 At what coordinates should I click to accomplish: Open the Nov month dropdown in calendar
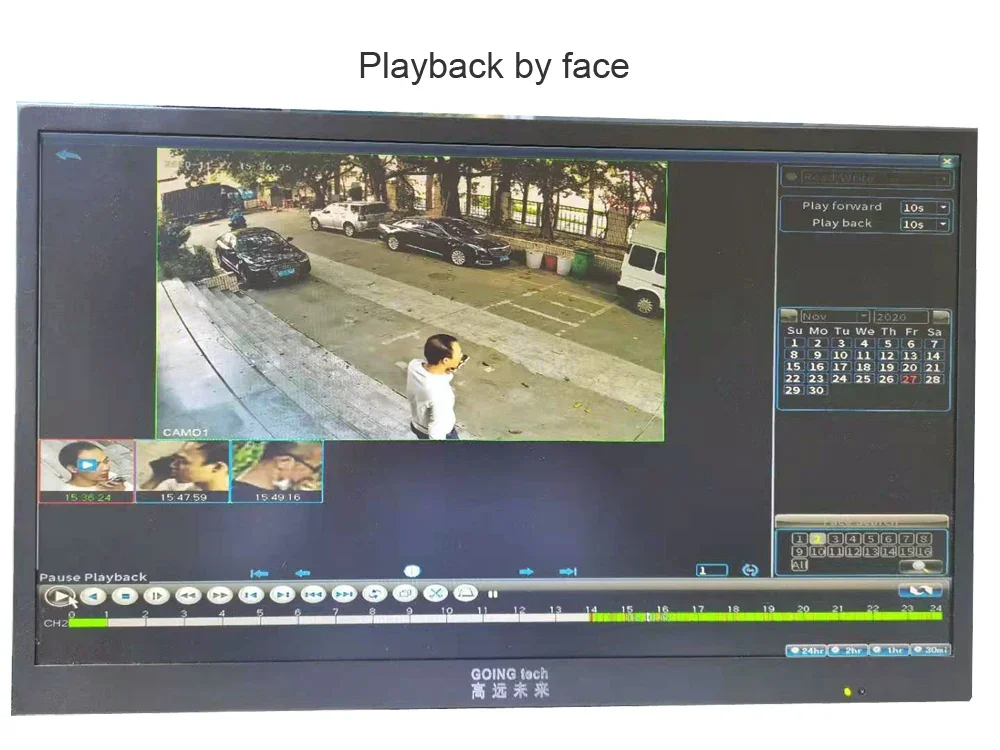[835, 316]
